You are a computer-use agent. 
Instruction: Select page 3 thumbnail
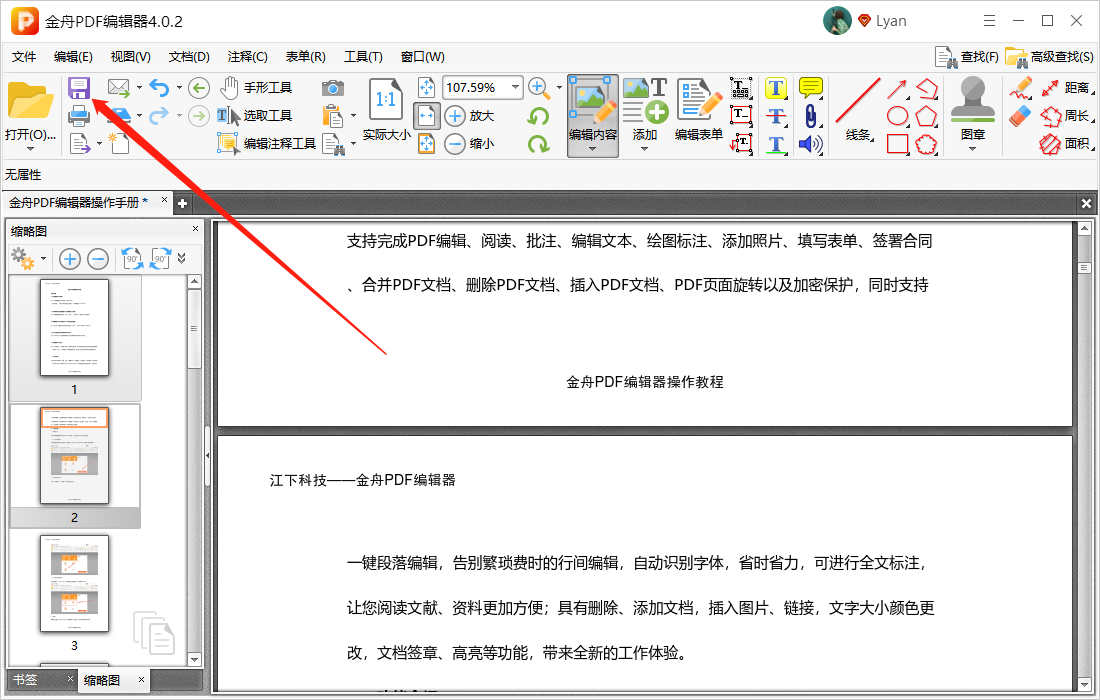coord(74,584)
